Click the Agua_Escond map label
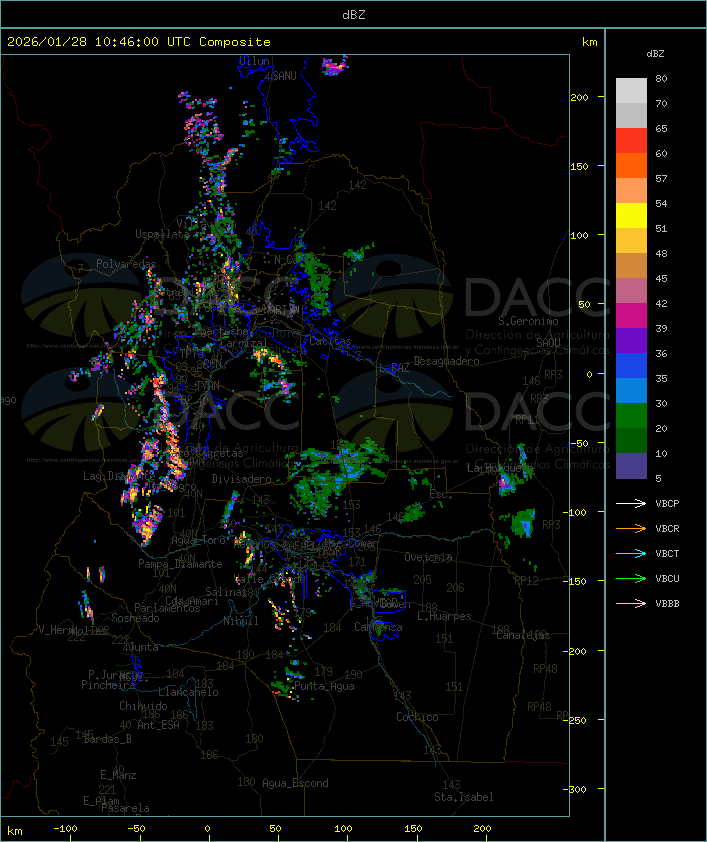The image size is (707, 842). point(295,783)
